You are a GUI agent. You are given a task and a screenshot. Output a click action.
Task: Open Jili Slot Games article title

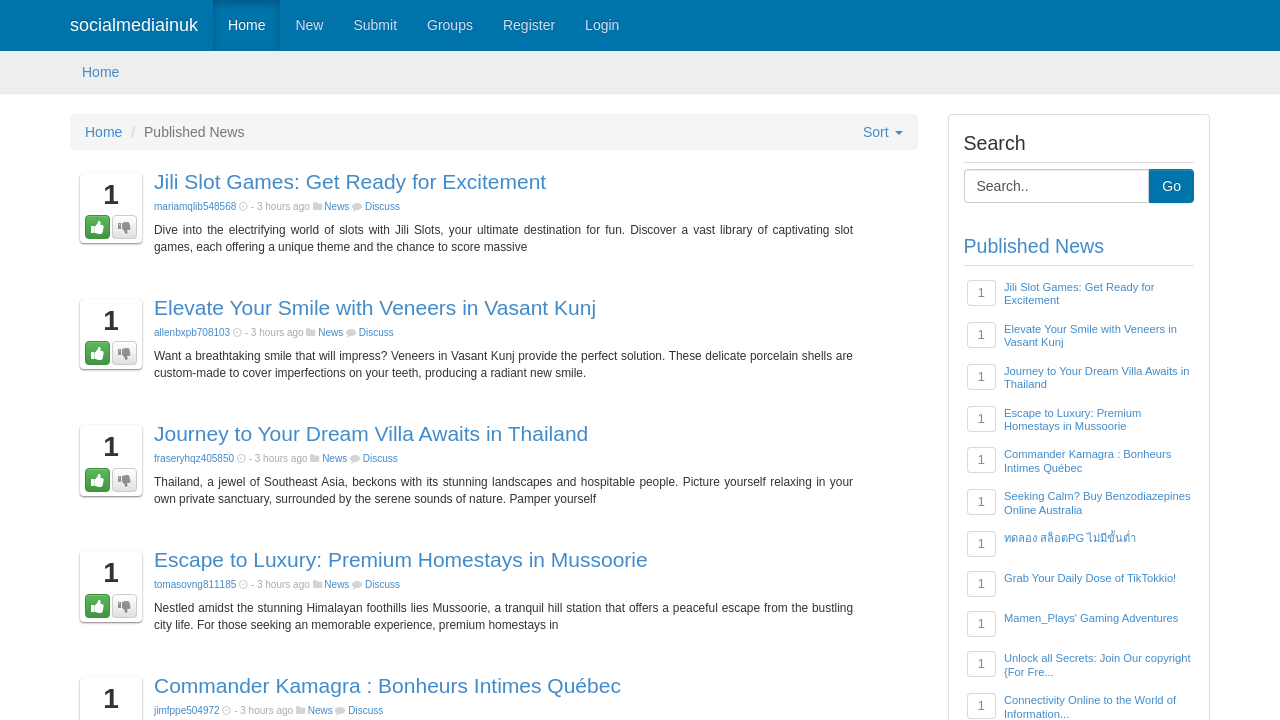point(350,182)
